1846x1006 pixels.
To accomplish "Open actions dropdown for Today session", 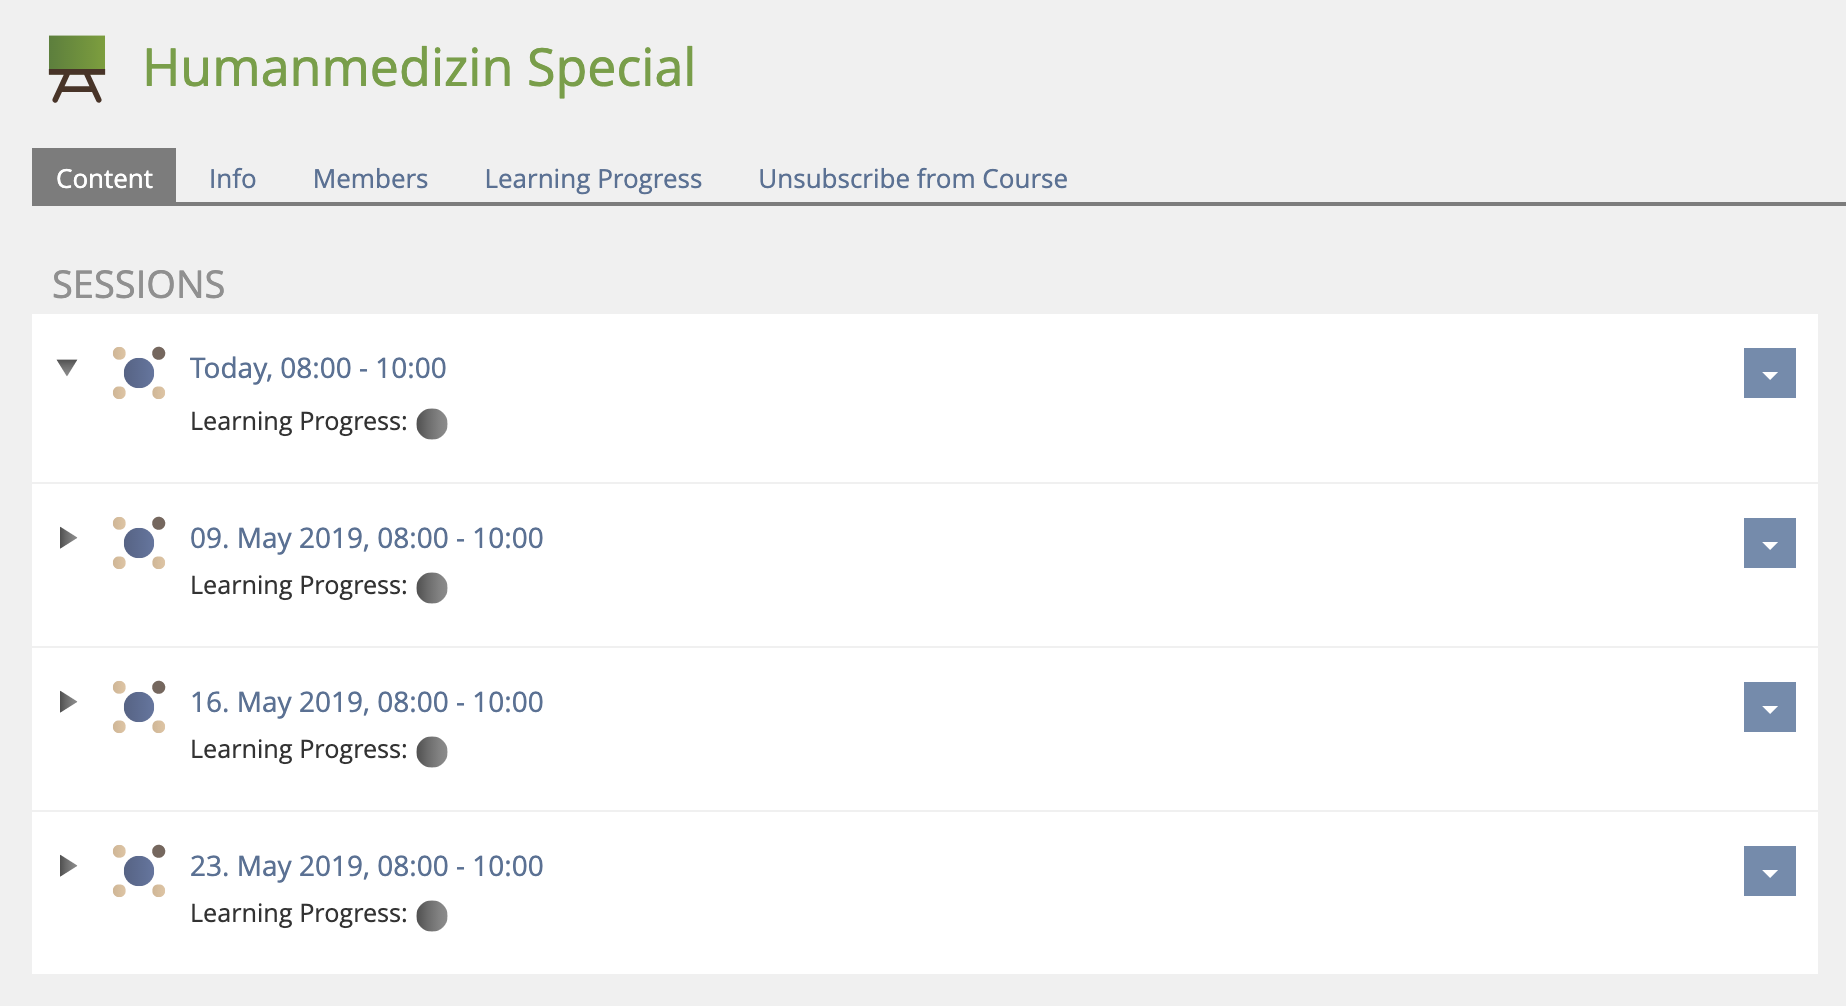I will coord(1769,373).
